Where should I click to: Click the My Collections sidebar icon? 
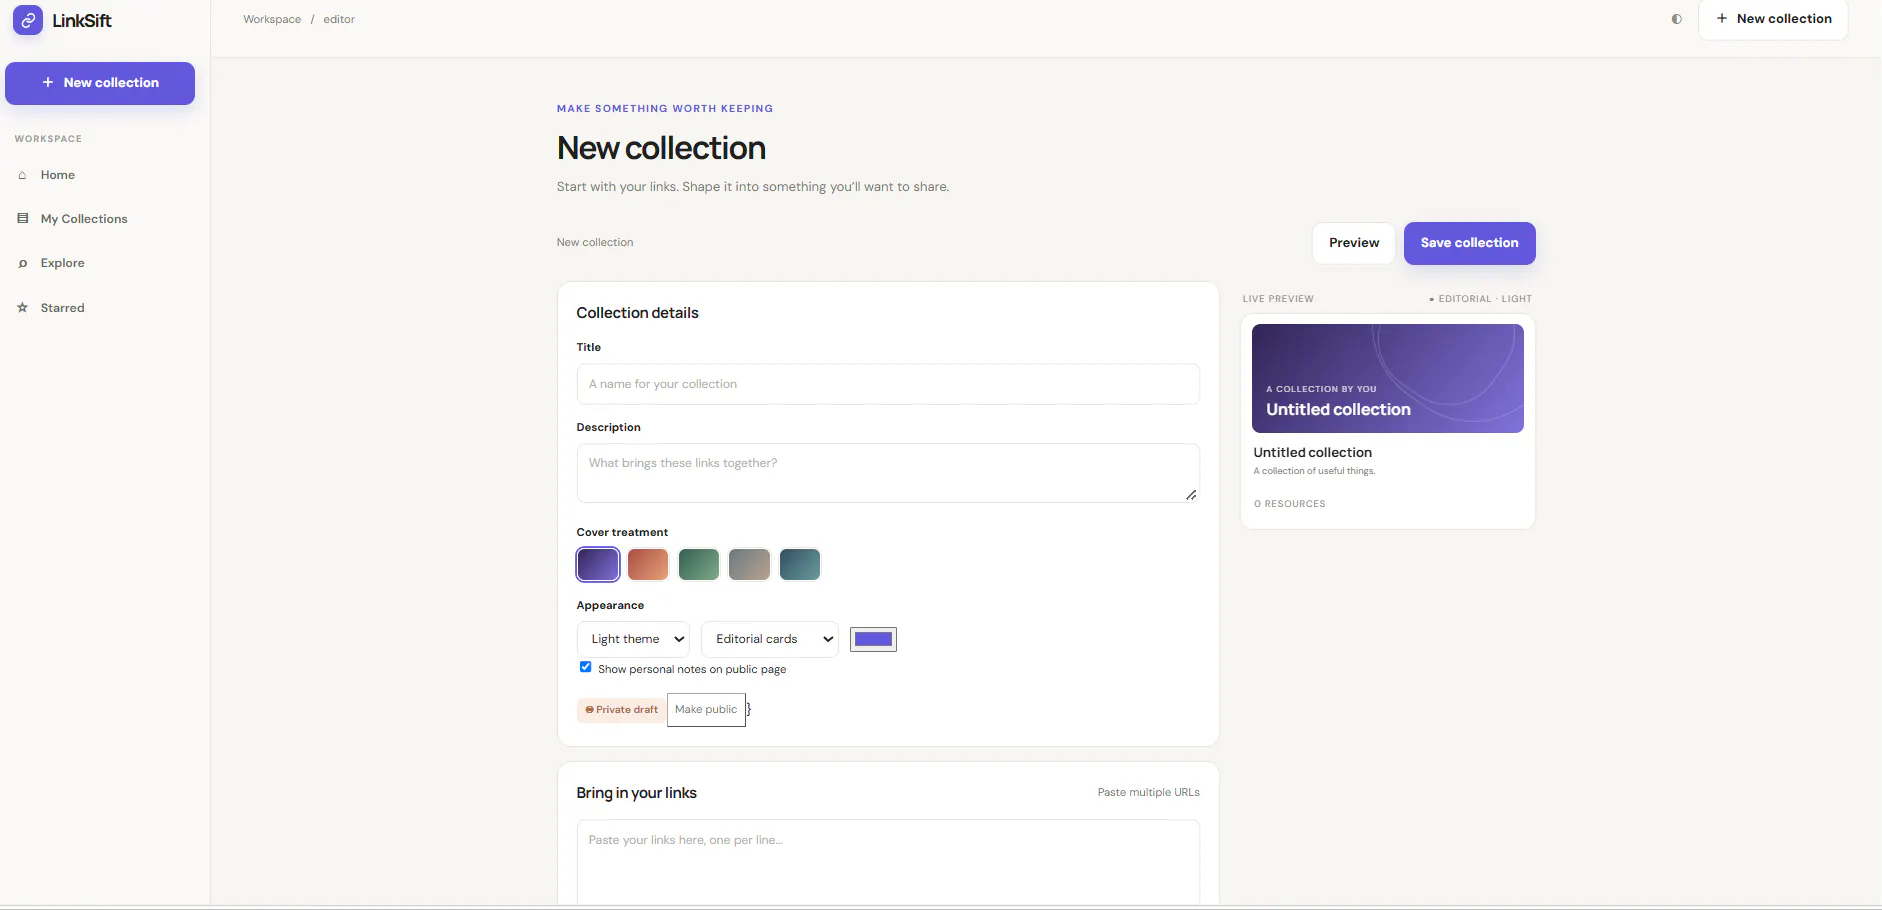click(22, 219)
